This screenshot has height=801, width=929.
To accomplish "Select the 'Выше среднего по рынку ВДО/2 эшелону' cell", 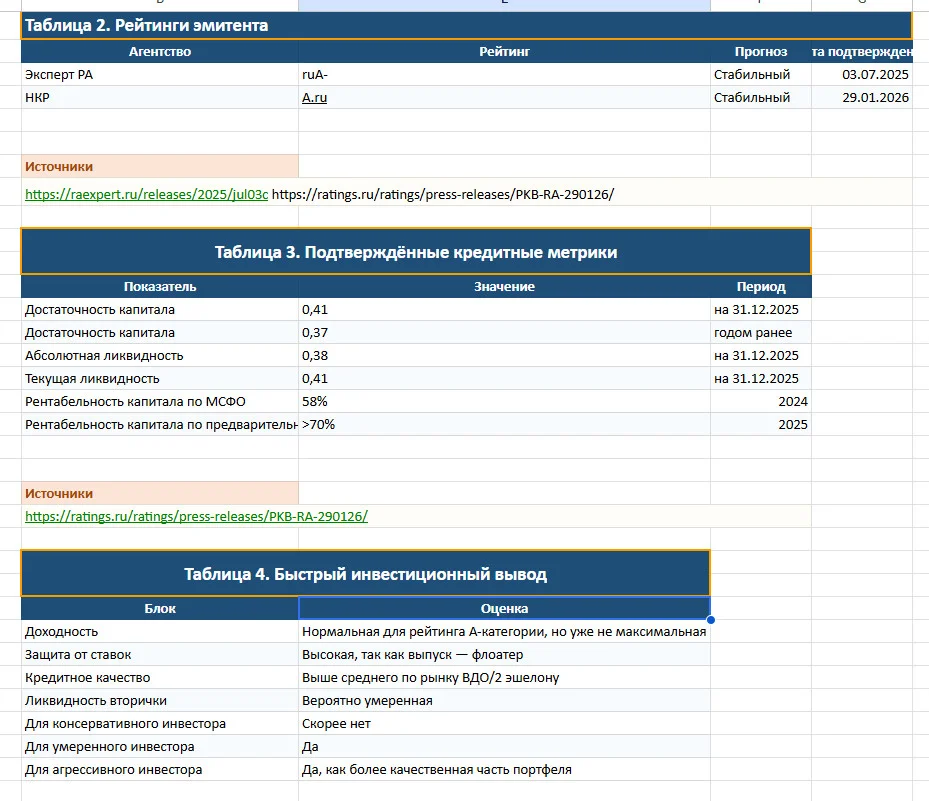I will tap(504, 678).
